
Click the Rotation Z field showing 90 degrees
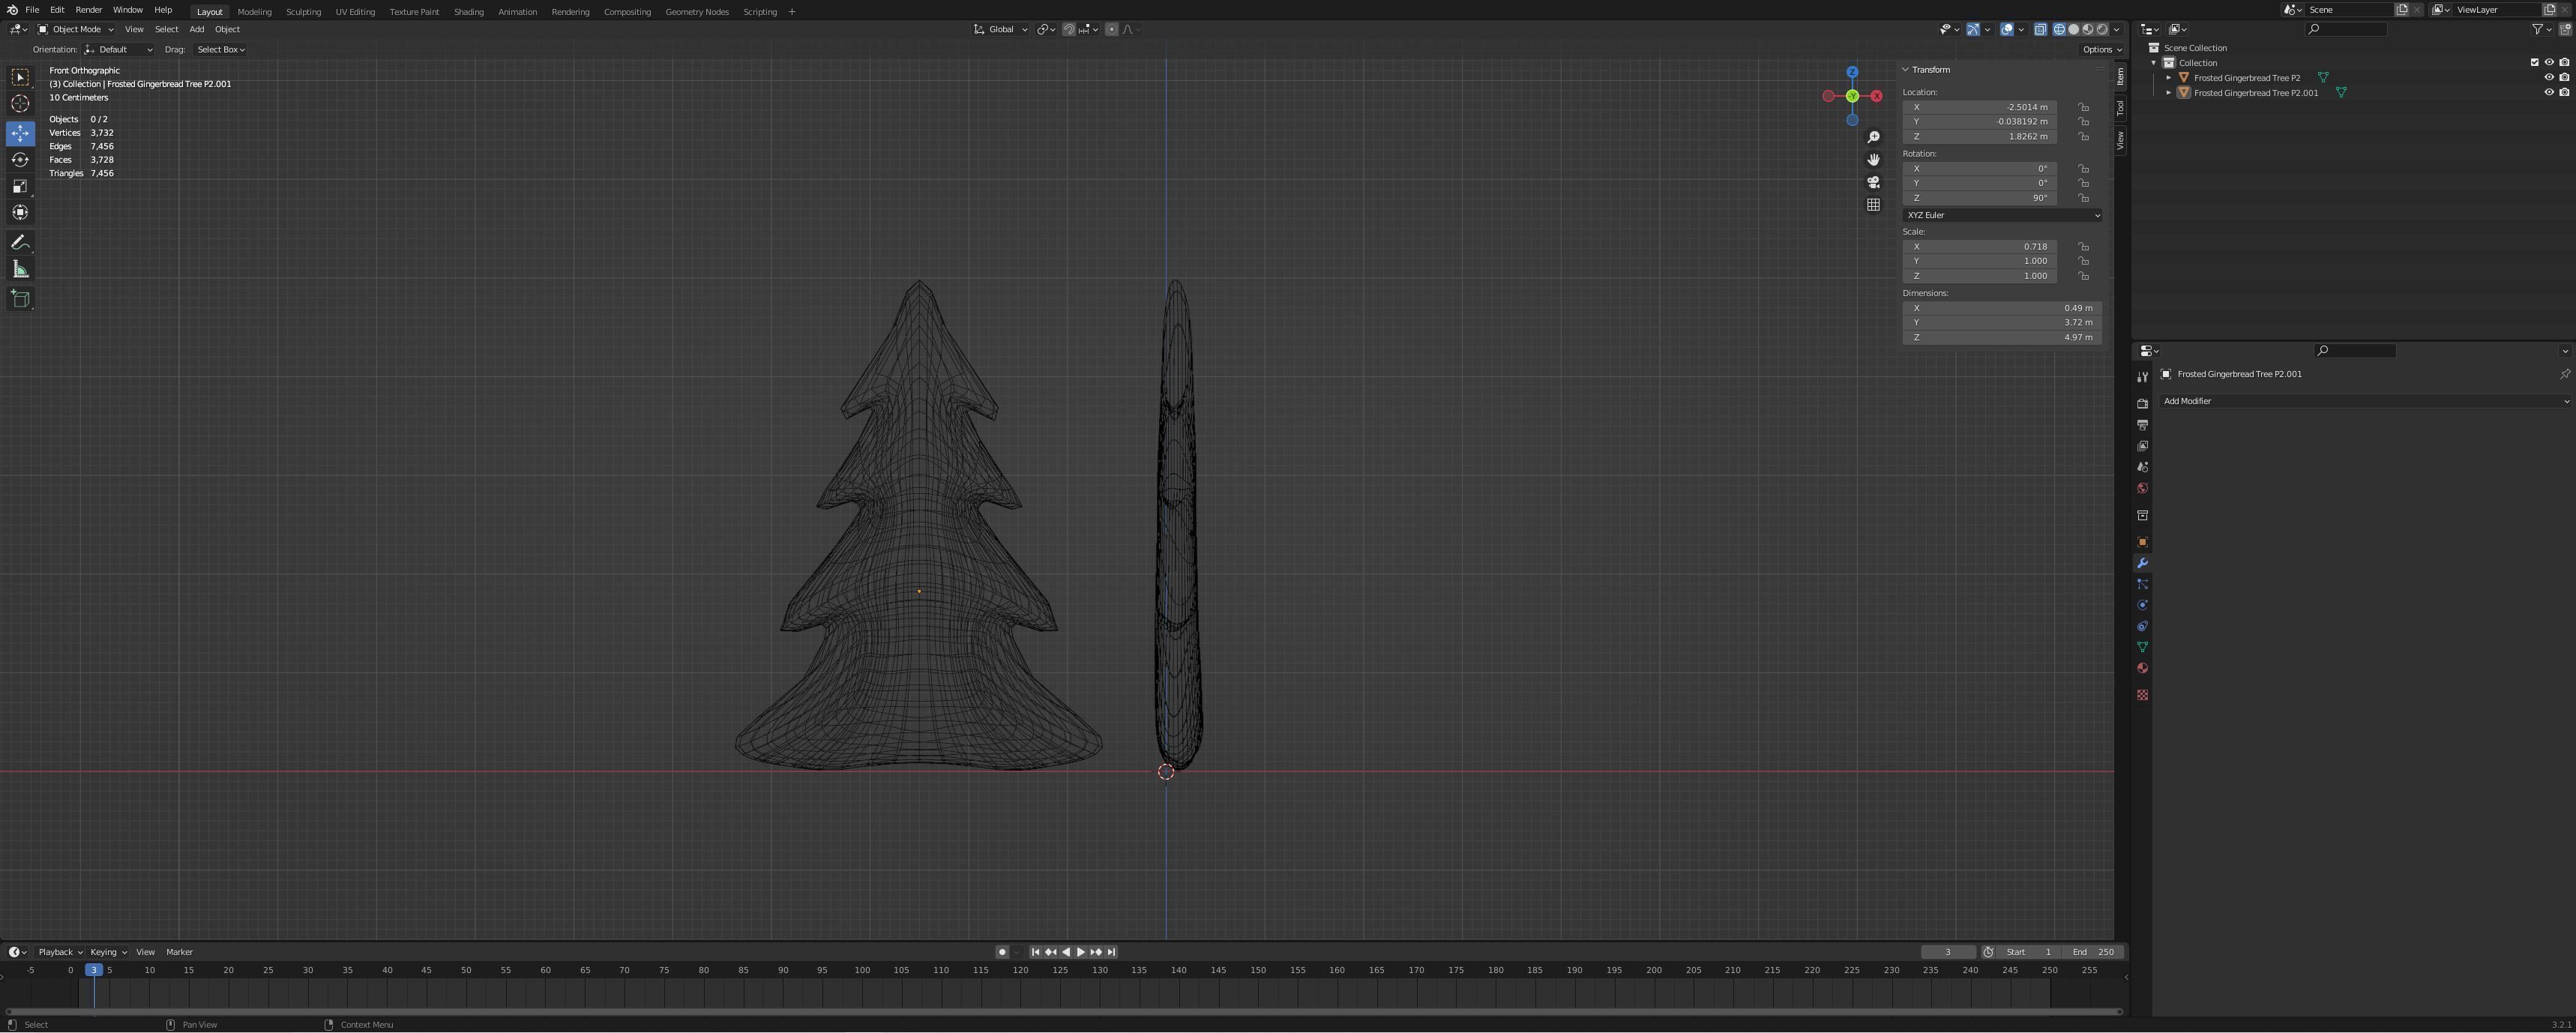pos(1980,197)
